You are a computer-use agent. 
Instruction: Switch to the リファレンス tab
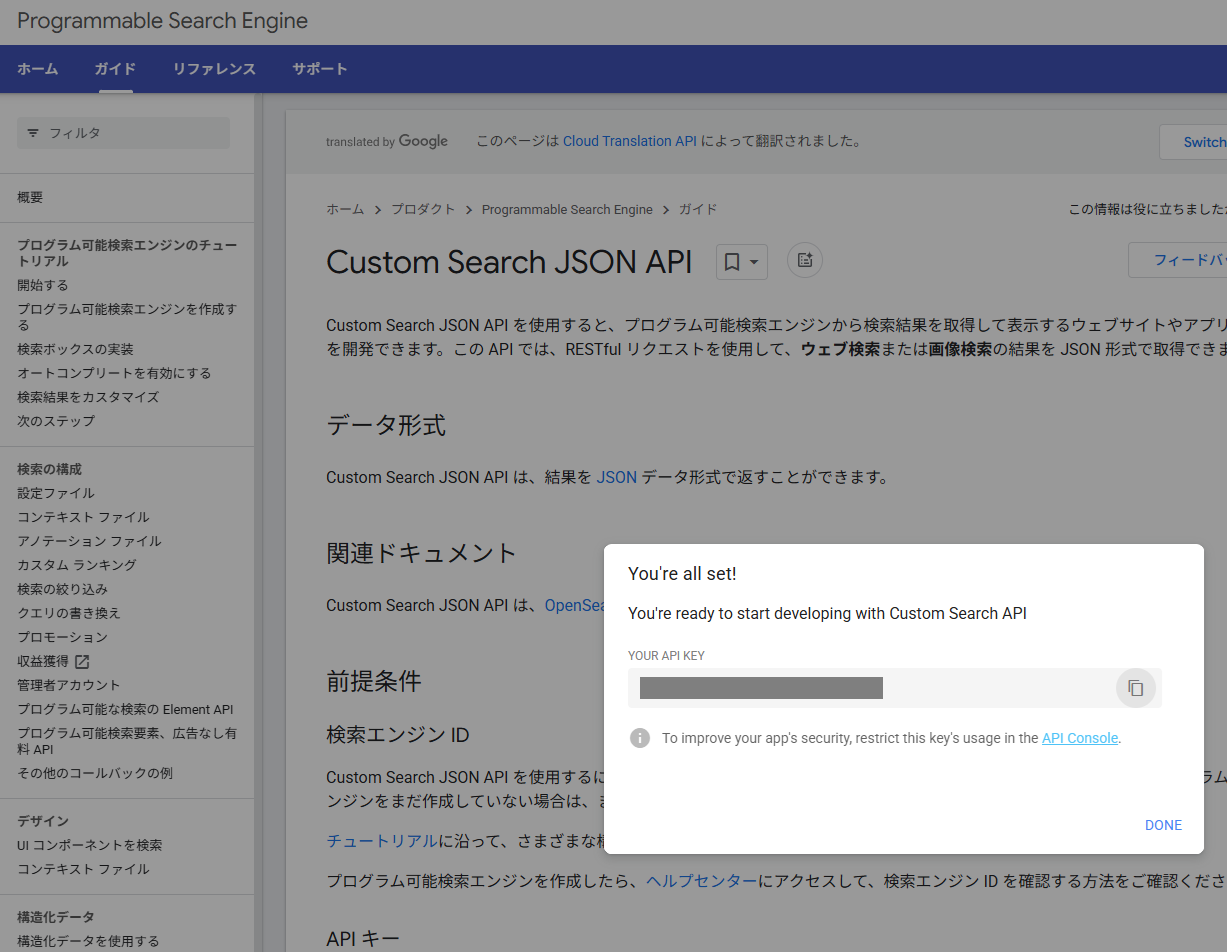pyautogui.click(x=212, y=68)
